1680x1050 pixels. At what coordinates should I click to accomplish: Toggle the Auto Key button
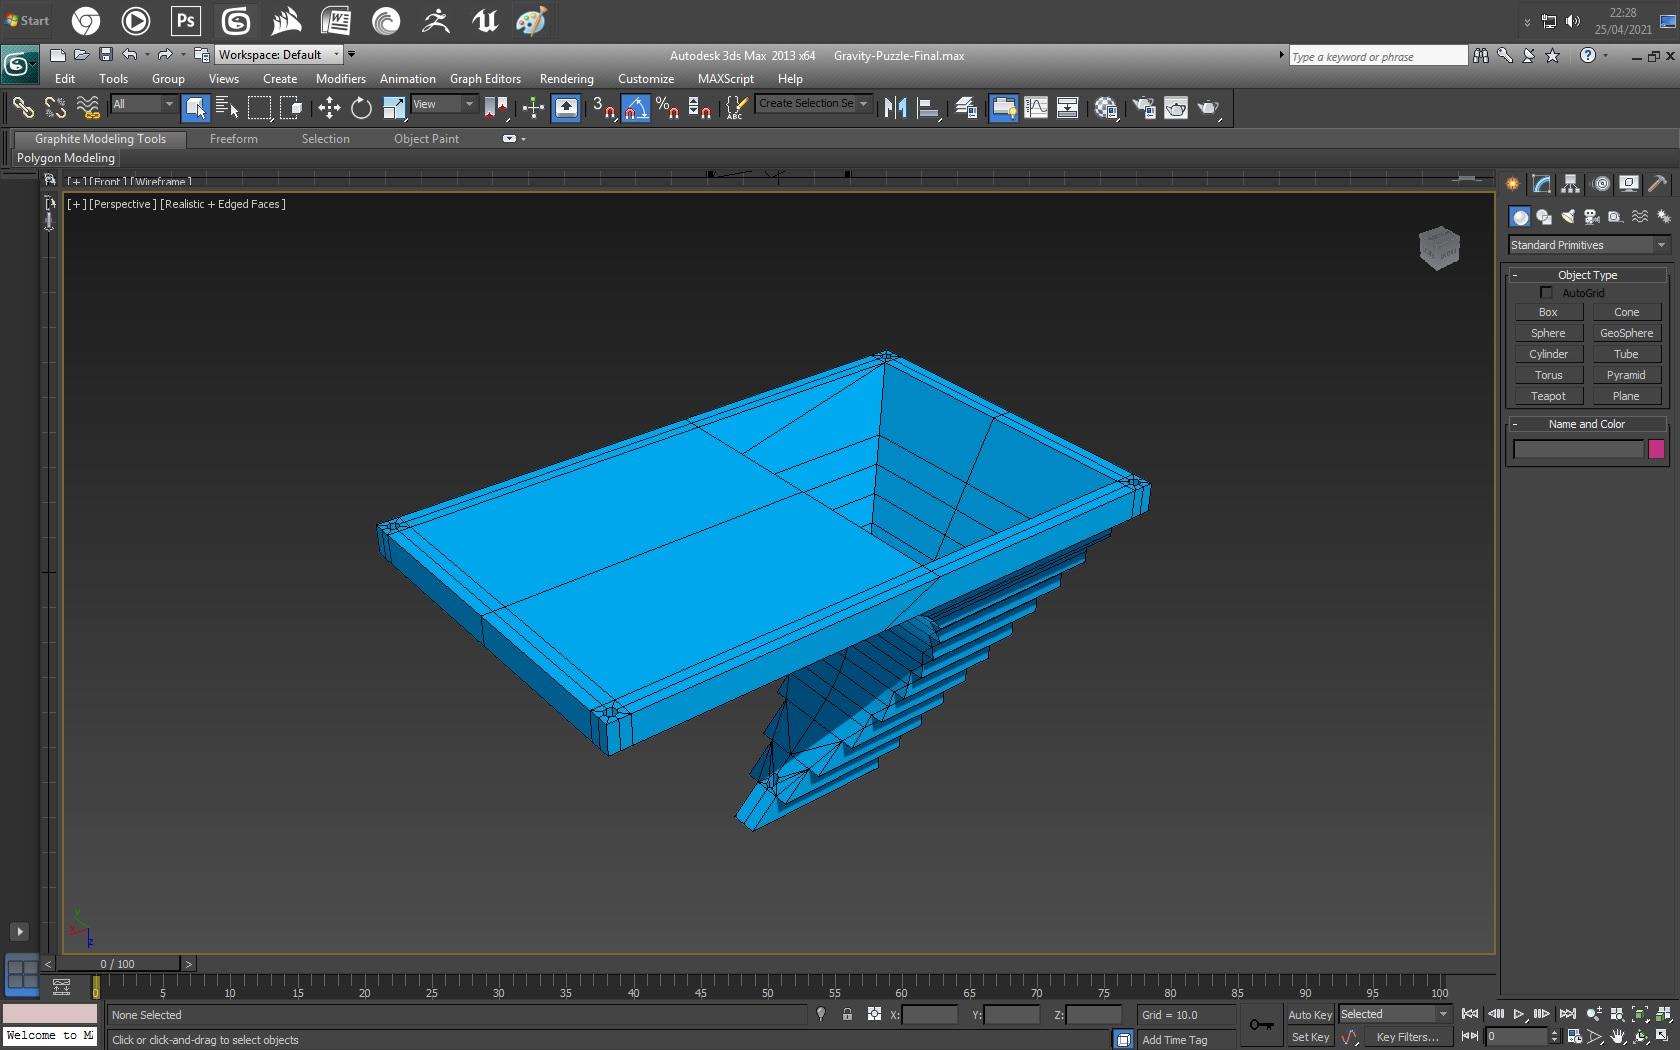[x=1310, y=1014]
